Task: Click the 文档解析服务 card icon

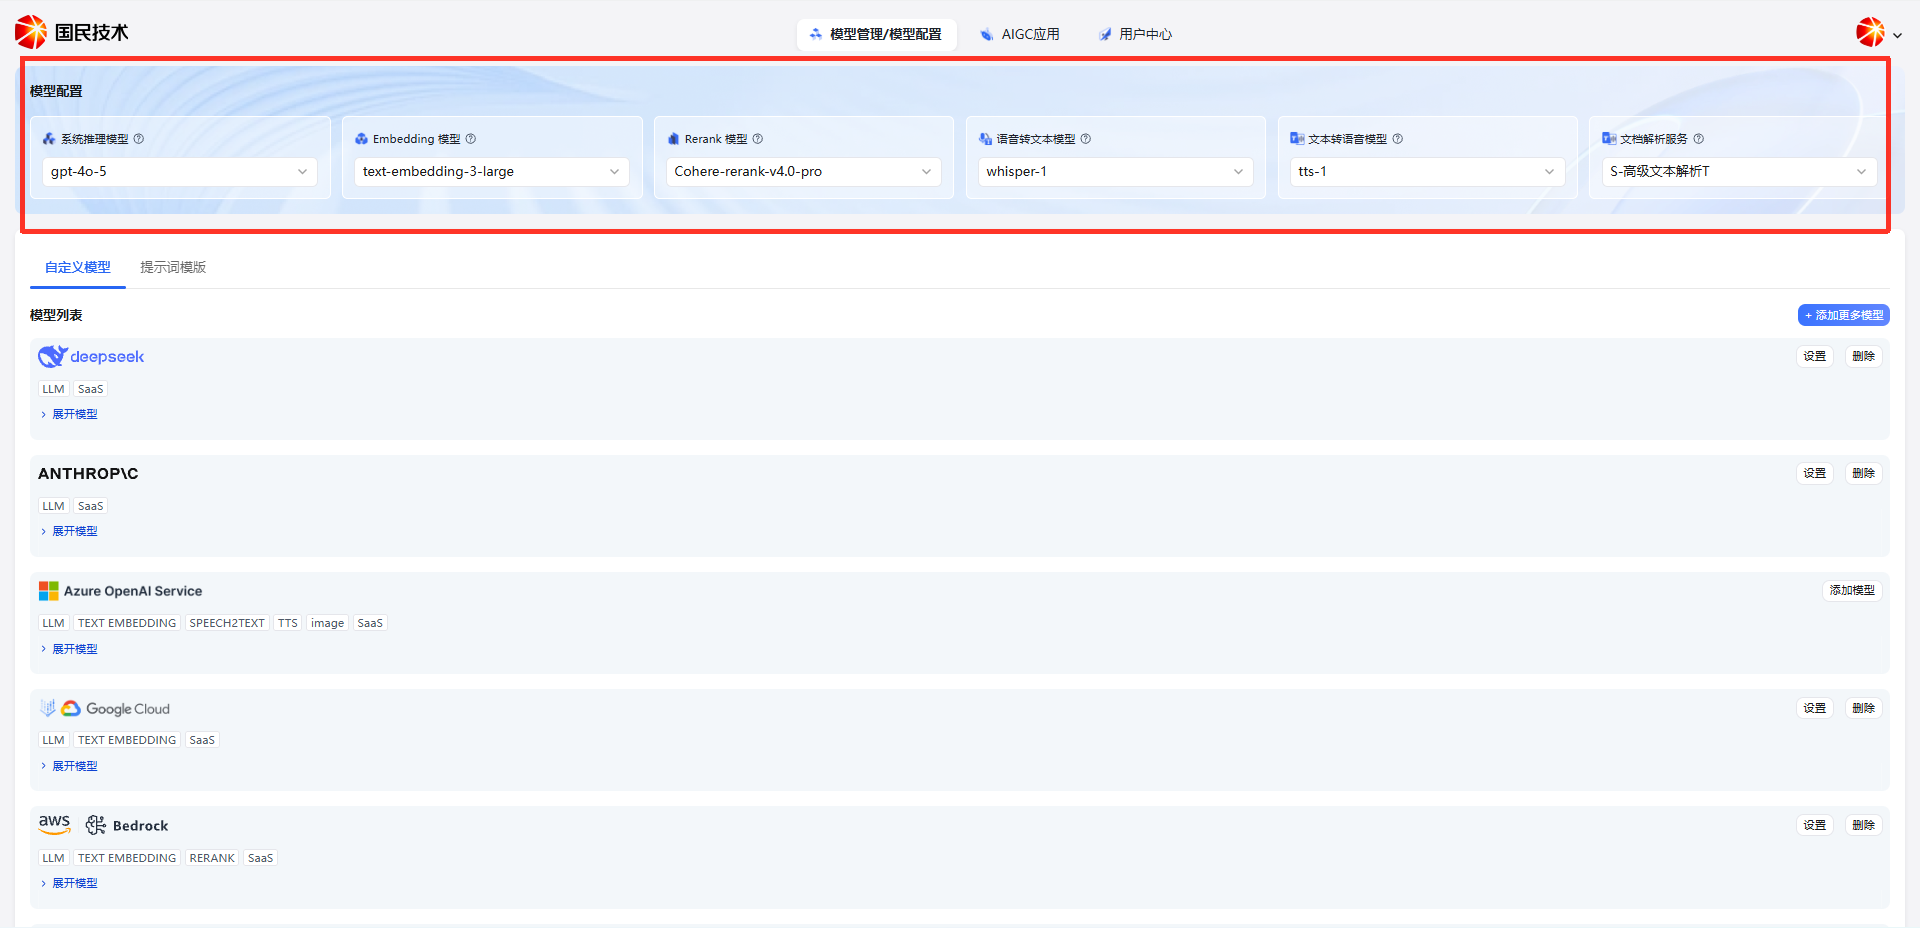Action: click(1609, 139)
